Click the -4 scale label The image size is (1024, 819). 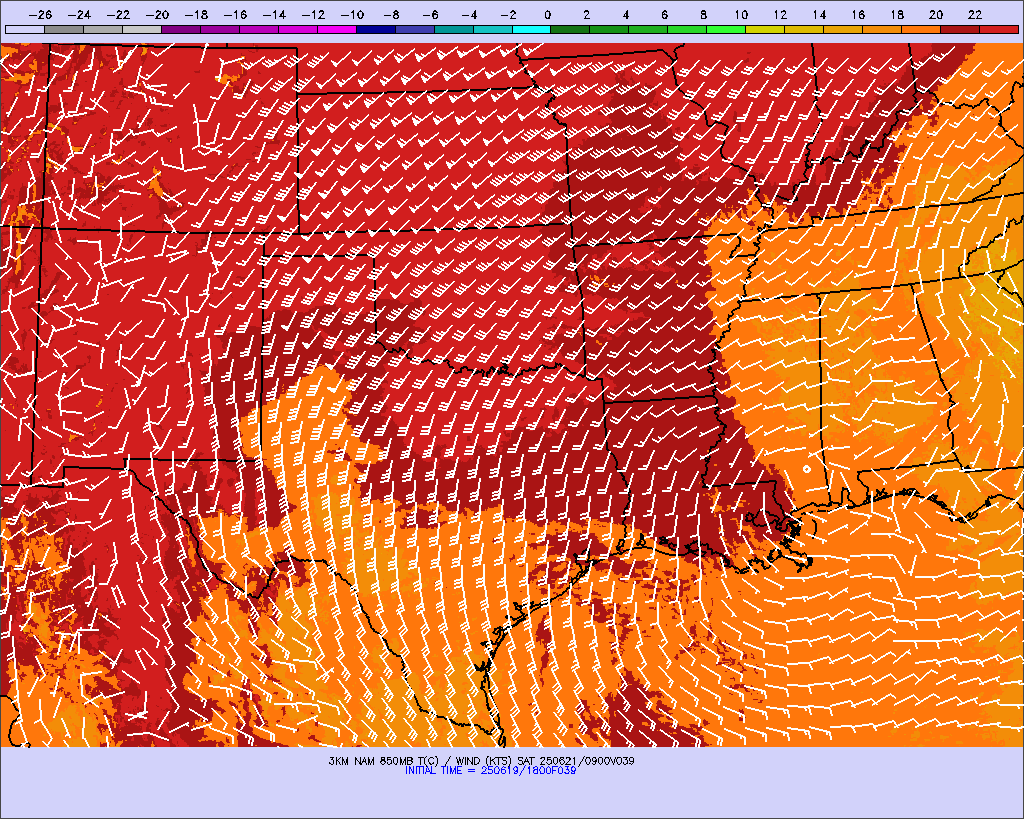tap(469, 15)
